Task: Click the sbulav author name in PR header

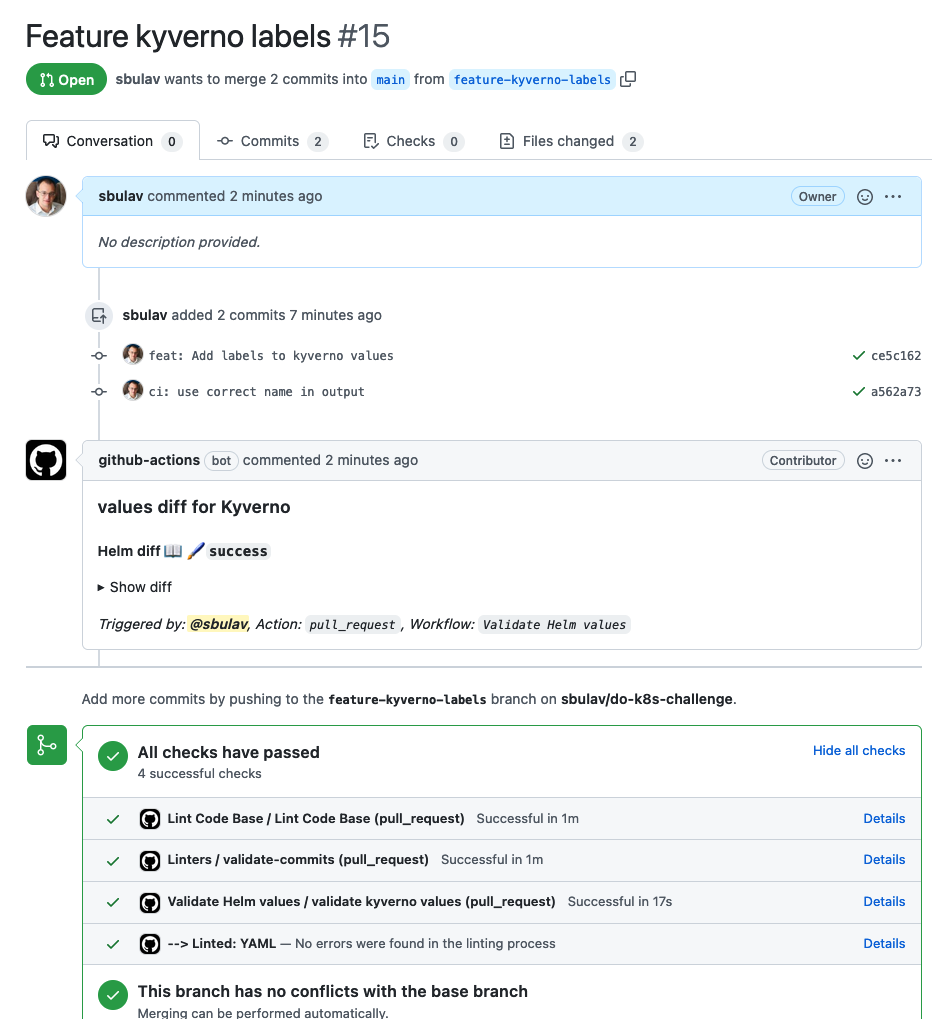Action: point(138,79)
